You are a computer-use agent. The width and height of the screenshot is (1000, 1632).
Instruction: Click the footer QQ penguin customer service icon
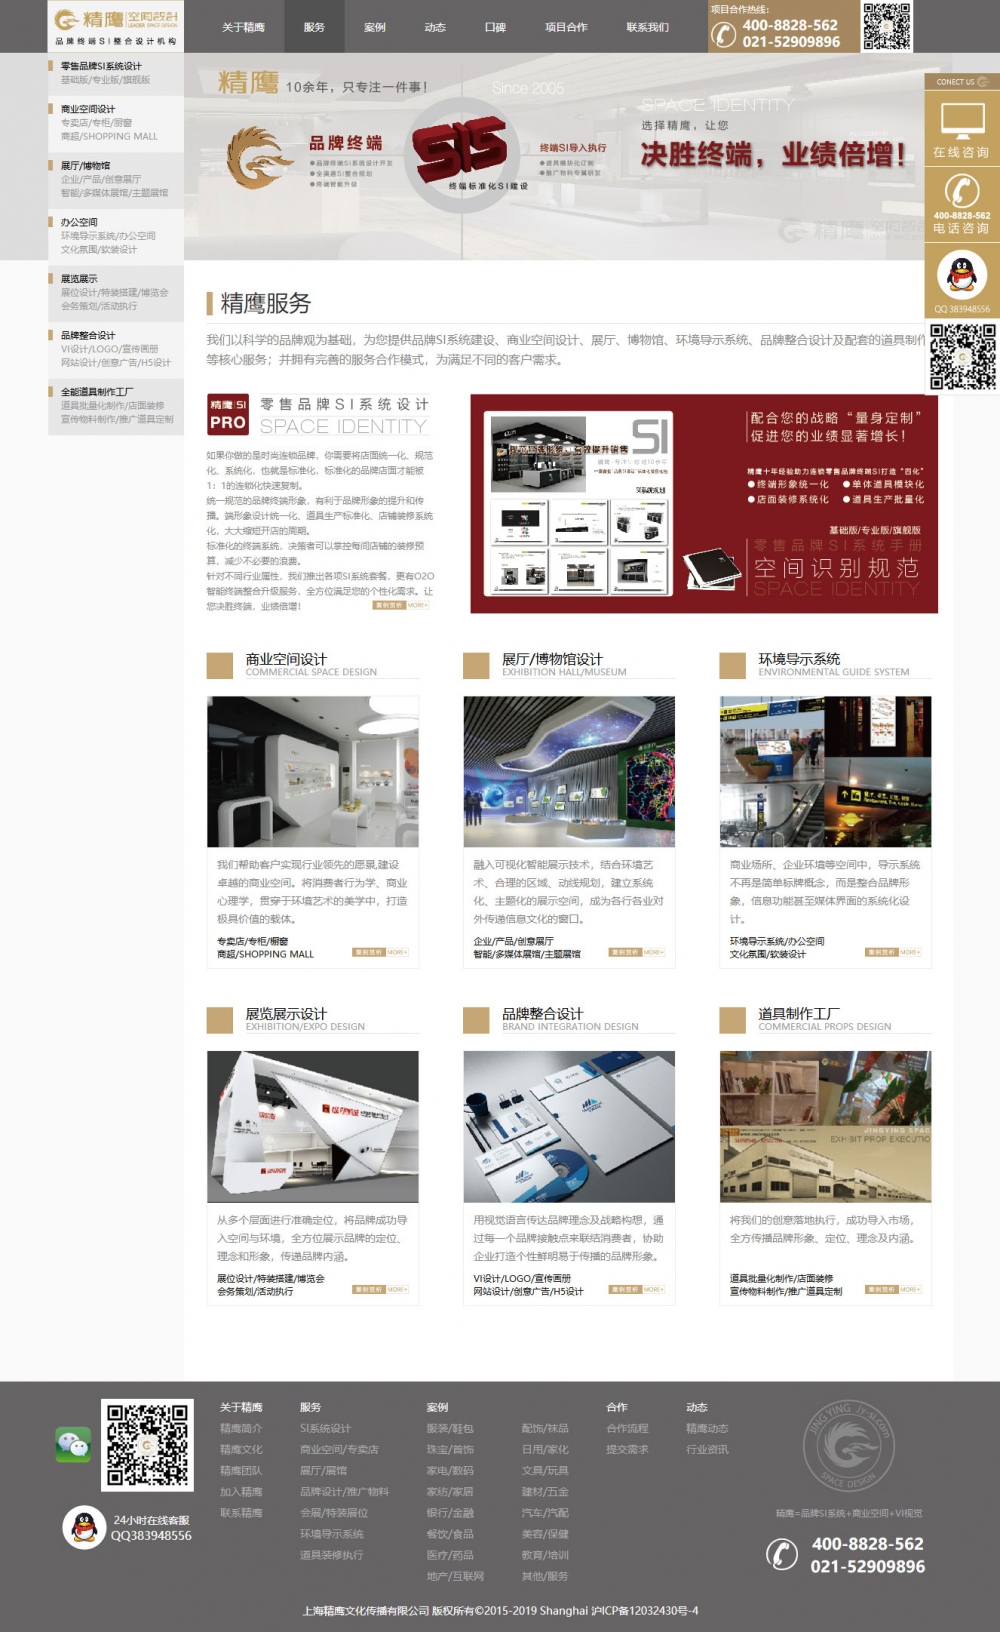(x=84, y=1527)
